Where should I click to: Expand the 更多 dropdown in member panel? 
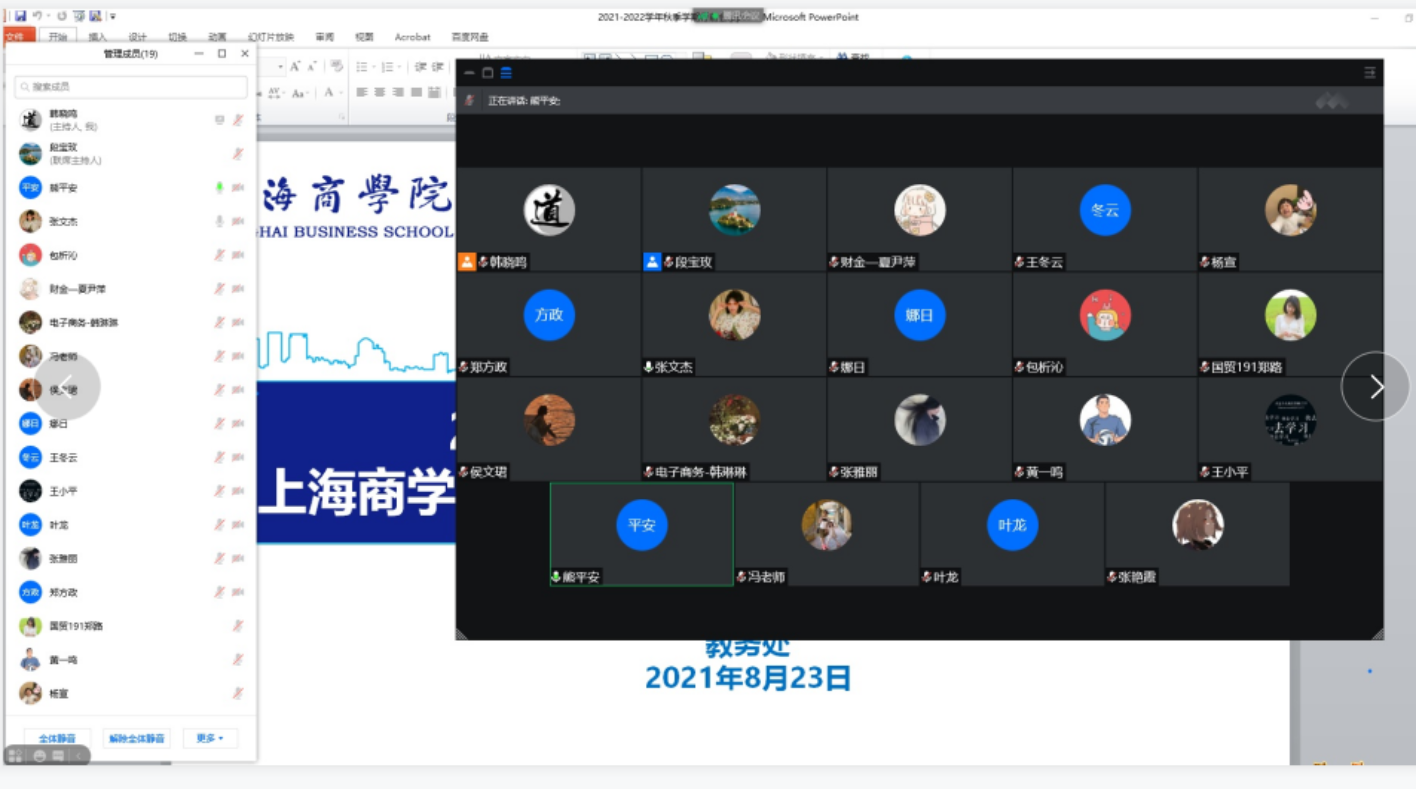pyautogui.click(x=210, y=738)
